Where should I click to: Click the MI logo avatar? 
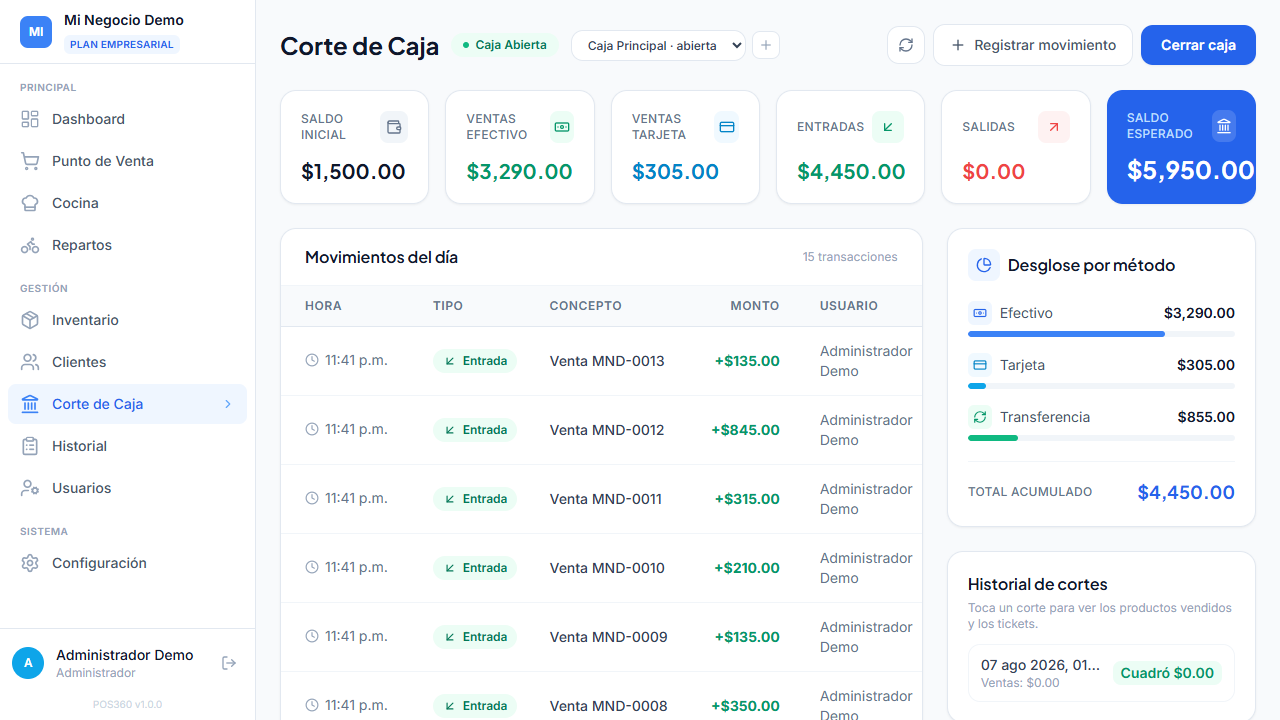36,32
